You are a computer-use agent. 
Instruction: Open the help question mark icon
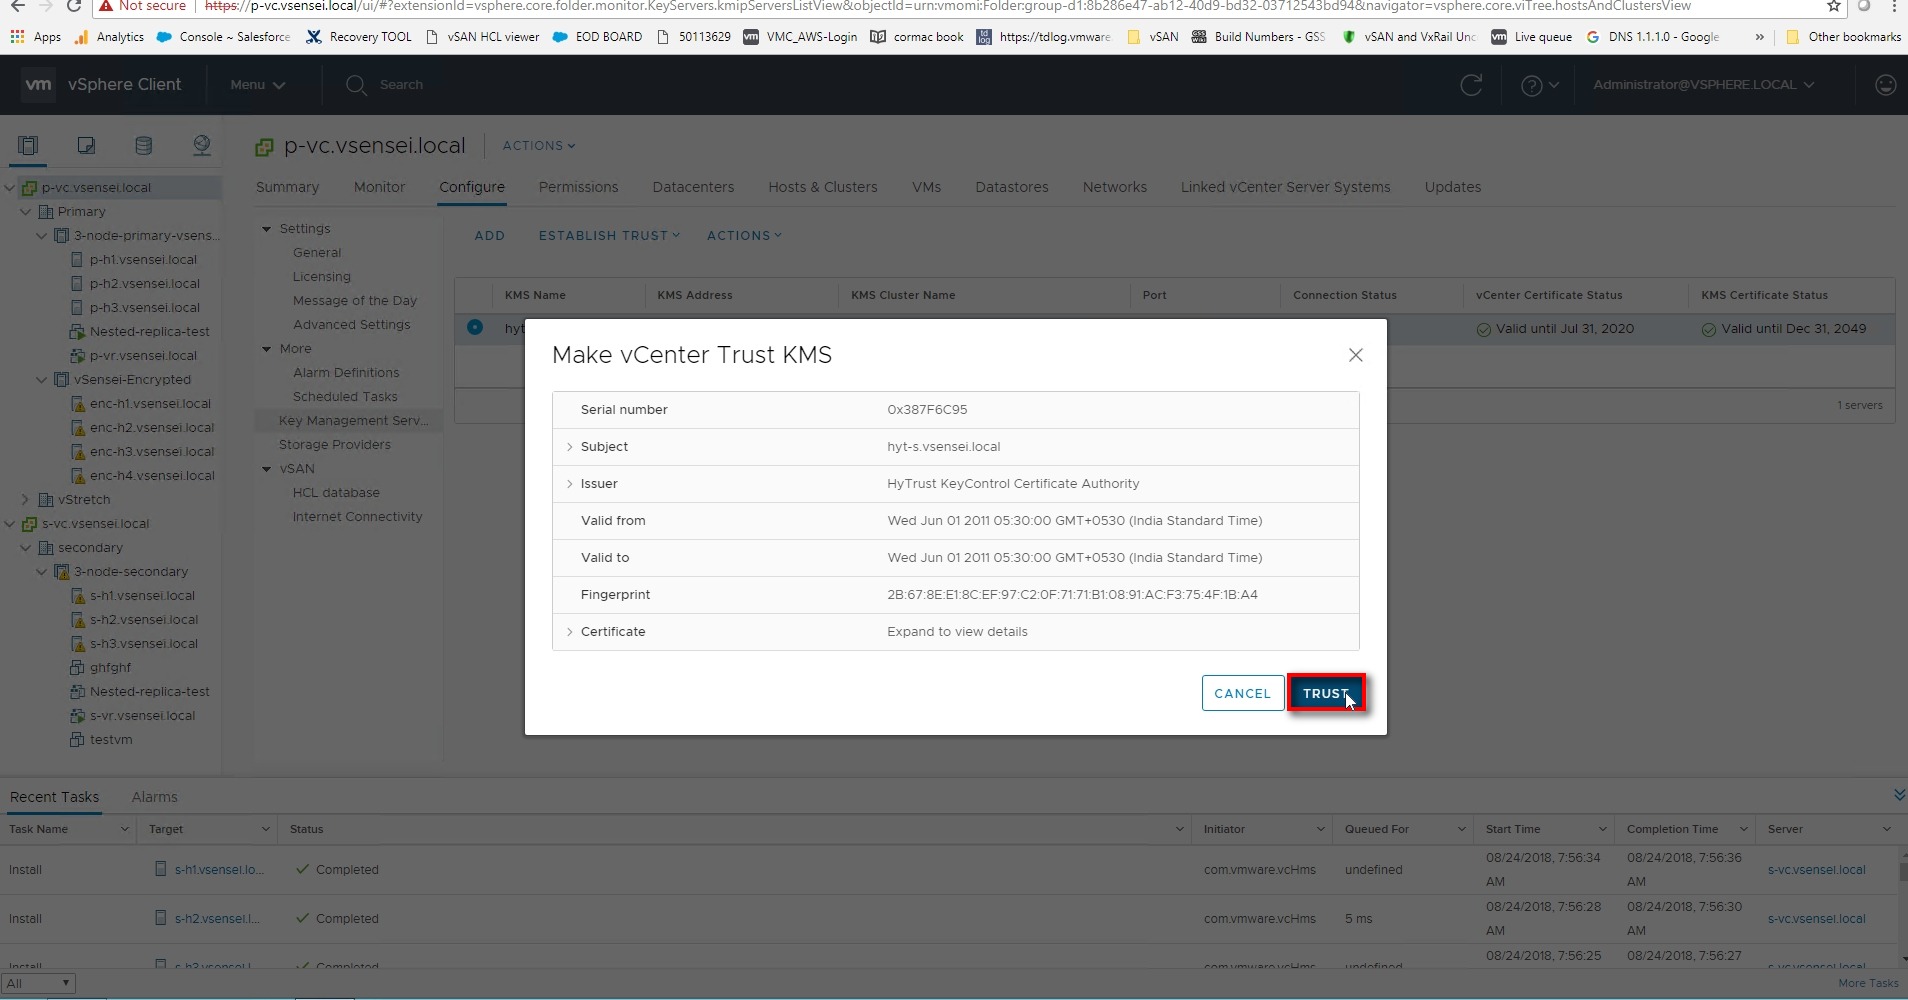(1531, 86)
